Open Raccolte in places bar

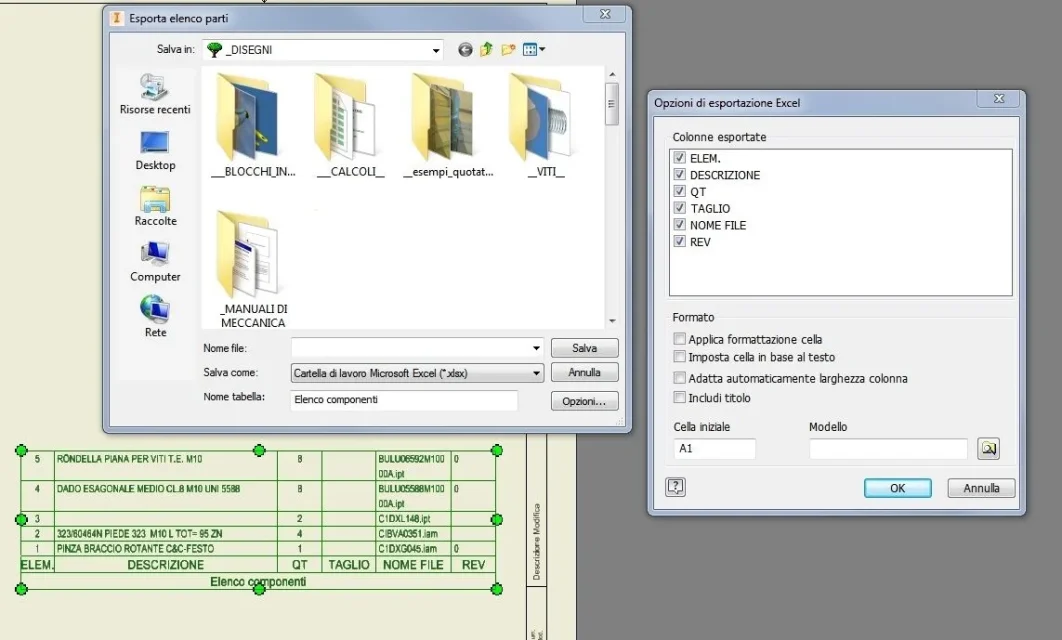[x=154, y=206]
